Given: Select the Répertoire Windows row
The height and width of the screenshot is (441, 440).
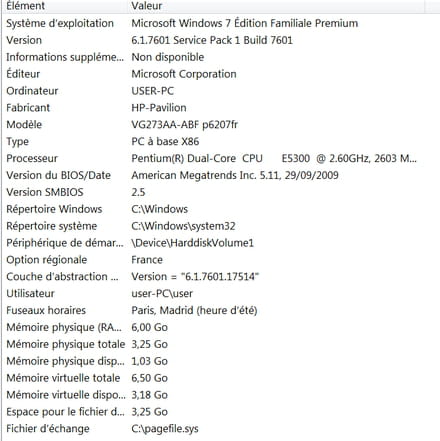Looking at the screenshot, I should tap(221, 209).
